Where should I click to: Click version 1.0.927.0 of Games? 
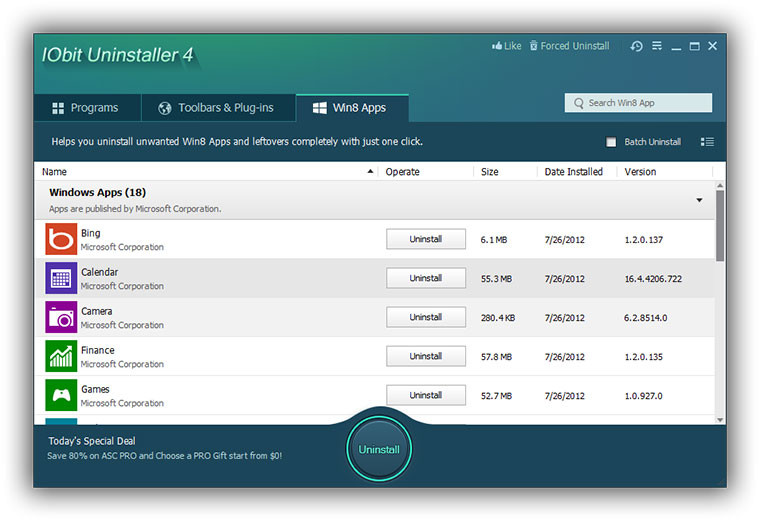(643, 396)
